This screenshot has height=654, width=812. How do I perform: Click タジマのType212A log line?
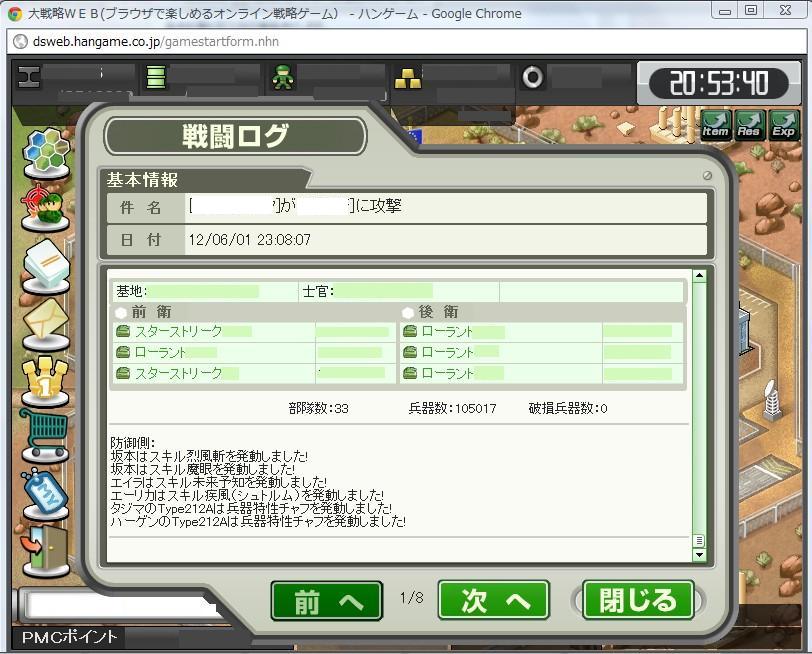tap(251, 508)
